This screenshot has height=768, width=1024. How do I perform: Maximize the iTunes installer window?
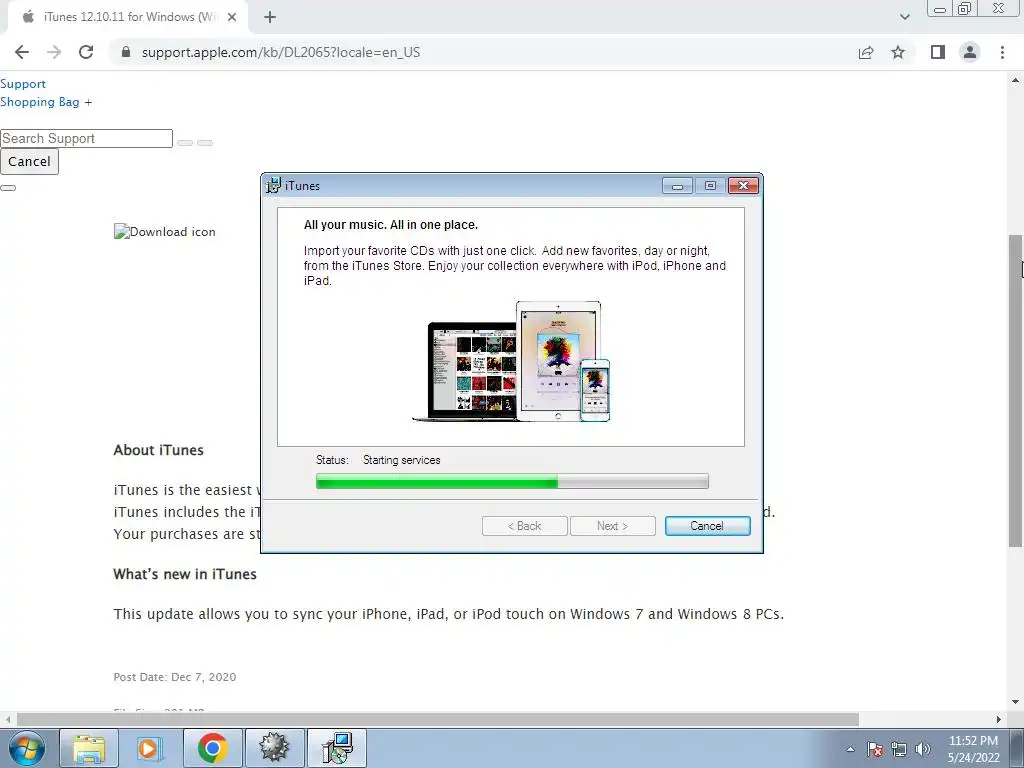pyautogui.click(x=711, y=186)
